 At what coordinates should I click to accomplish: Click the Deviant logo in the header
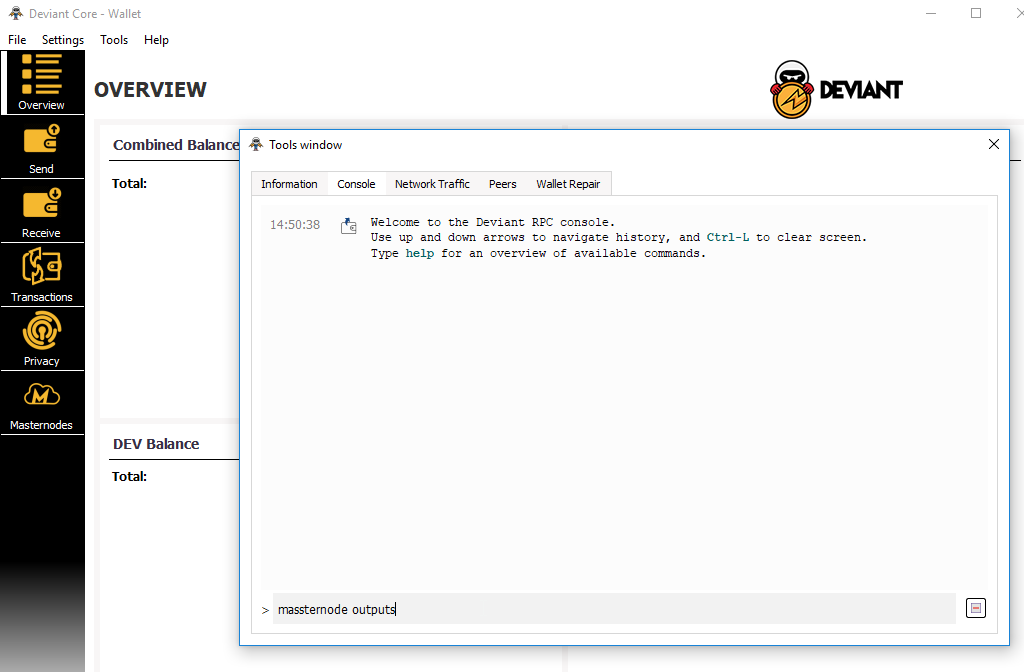pyautogui.click(x=837, y=89)
